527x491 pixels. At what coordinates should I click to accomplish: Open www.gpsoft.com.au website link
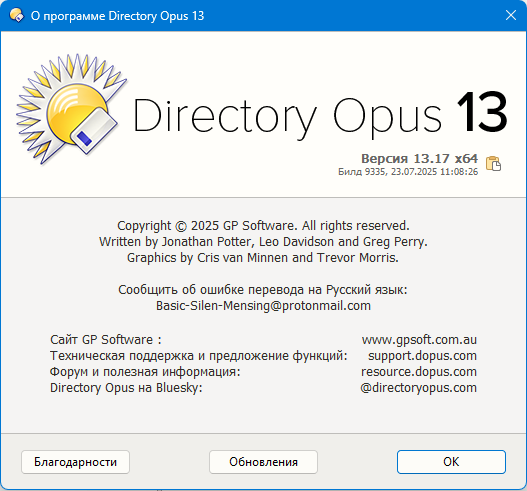pyautogui.click(x=419, y=340)
